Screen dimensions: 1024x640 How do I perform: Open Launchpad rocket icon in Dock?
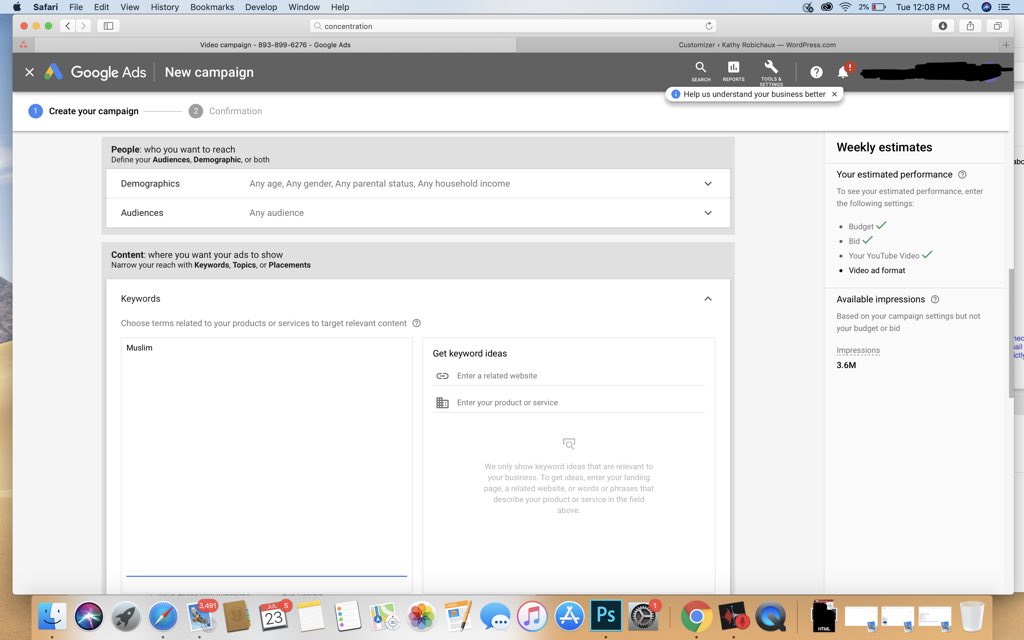(x=125, y=616)
